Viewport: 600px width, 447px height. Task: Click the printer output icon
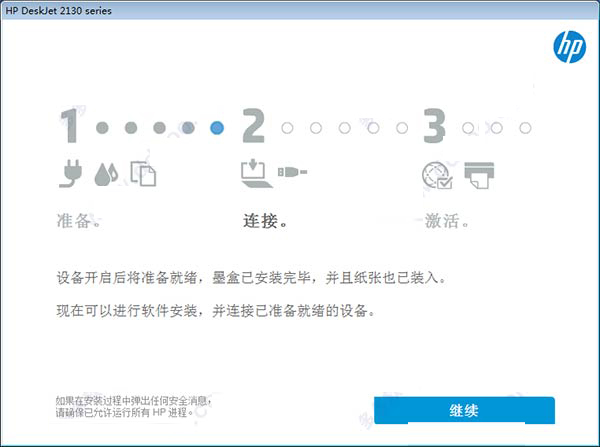point(479,175)
